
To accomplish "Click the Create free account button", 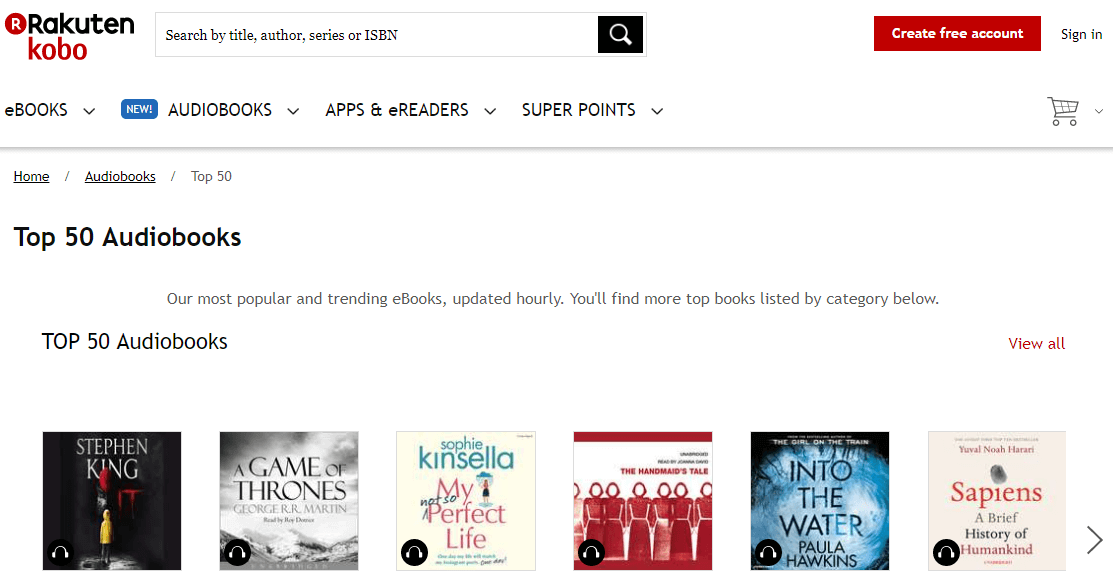I will [957, 33].
